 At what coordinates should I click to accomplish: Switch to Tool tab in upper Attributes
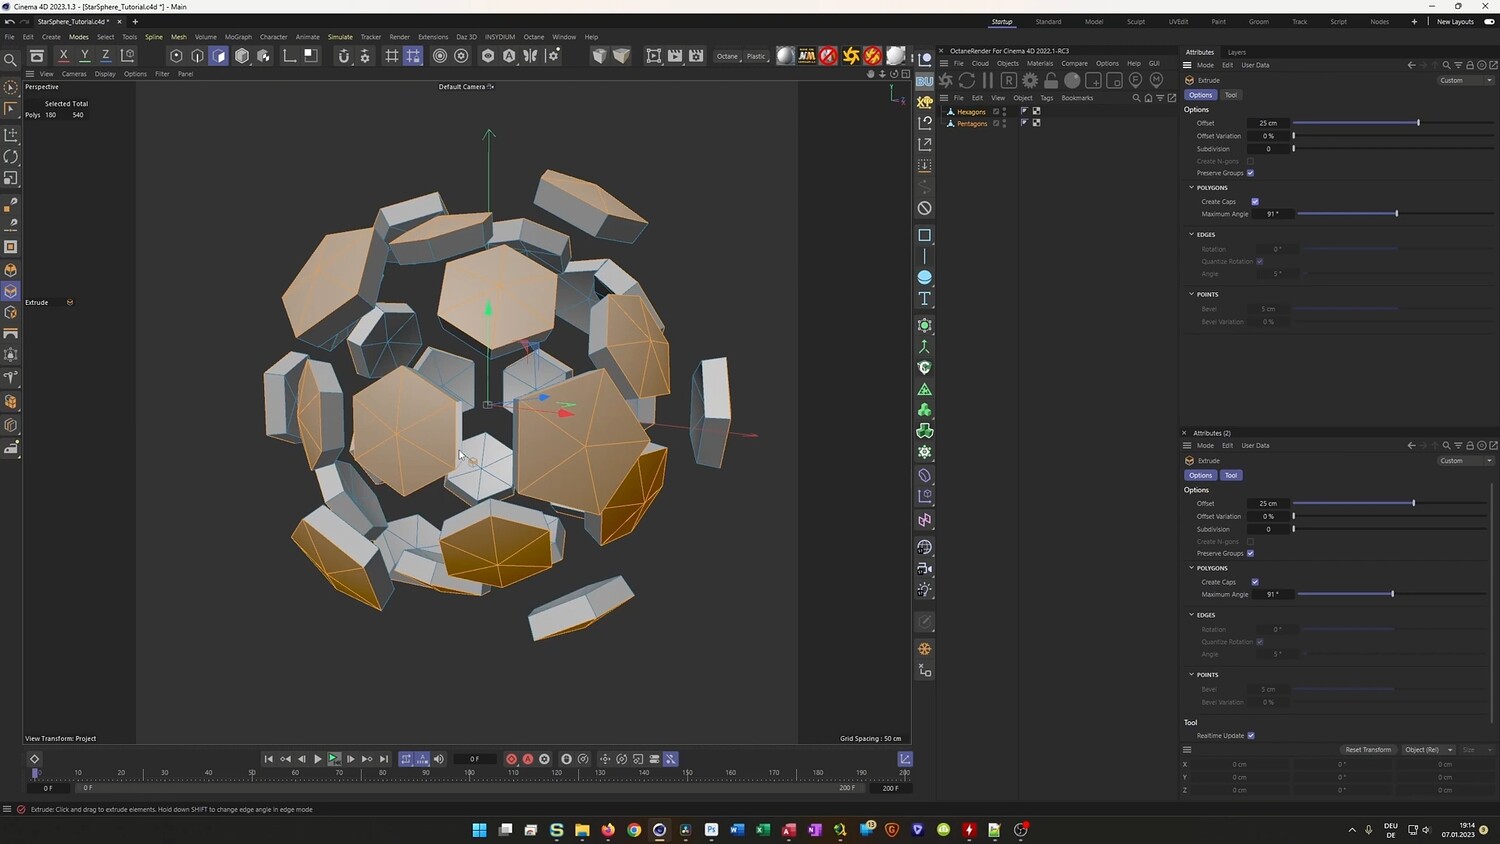(1230, 95)
